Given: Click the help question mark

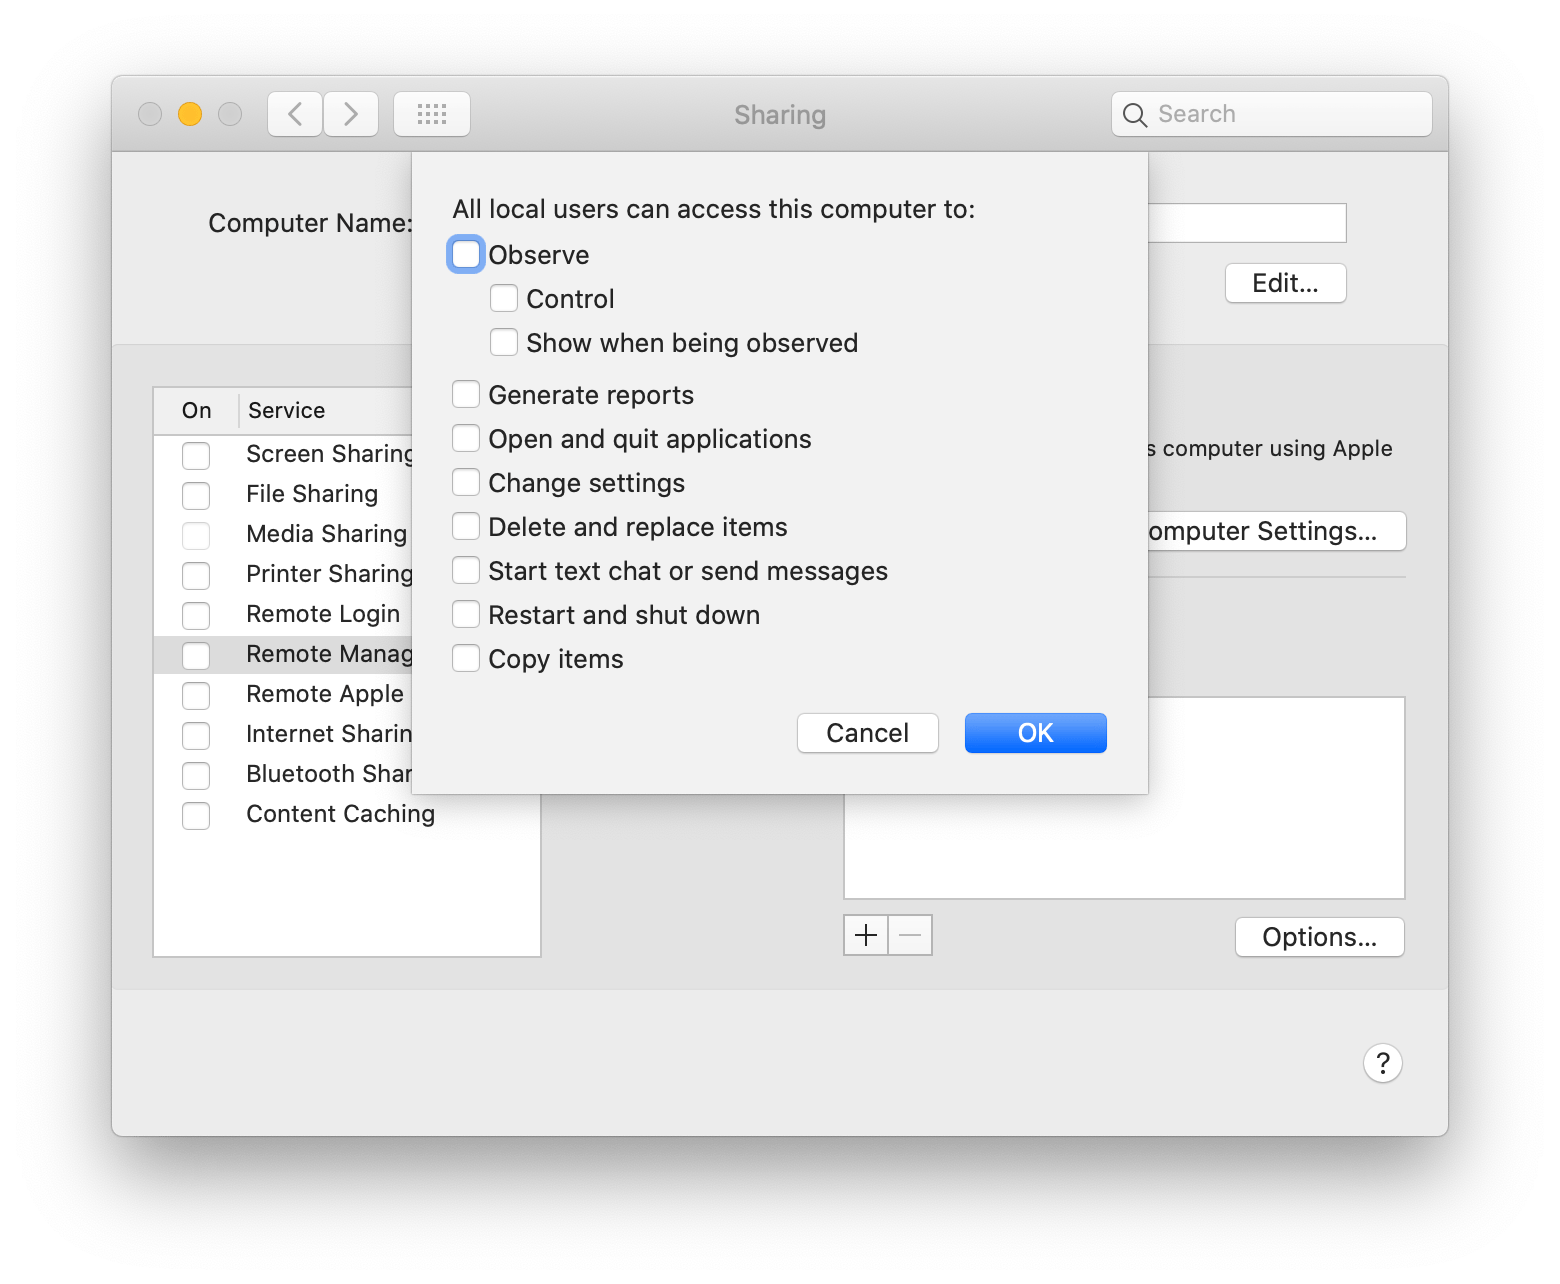Looking at the screenshot, I should tap(1383, 1063).
